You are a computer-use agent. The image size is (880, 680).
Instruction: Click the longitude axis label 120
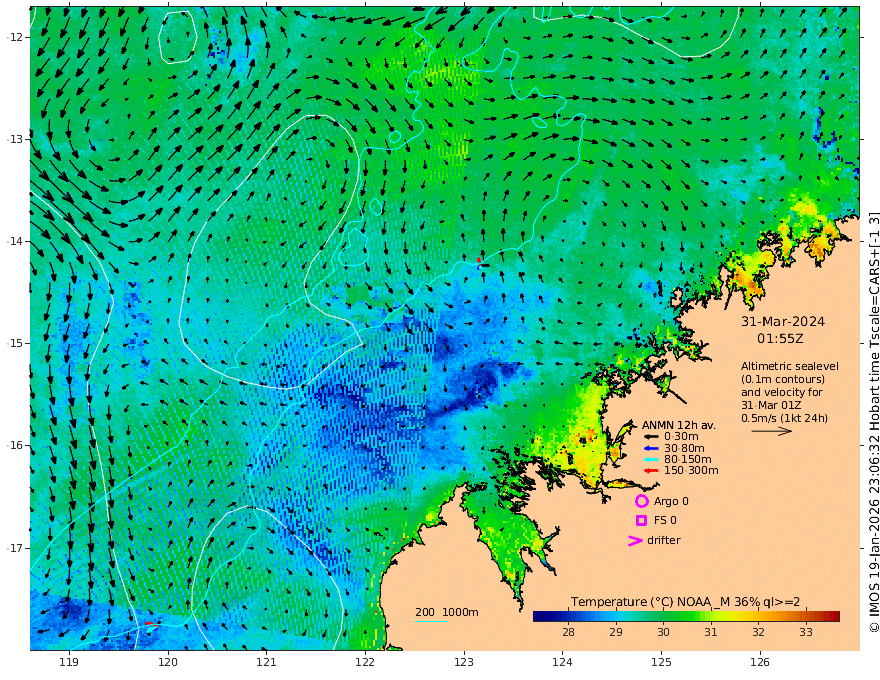tap(168, 662)
